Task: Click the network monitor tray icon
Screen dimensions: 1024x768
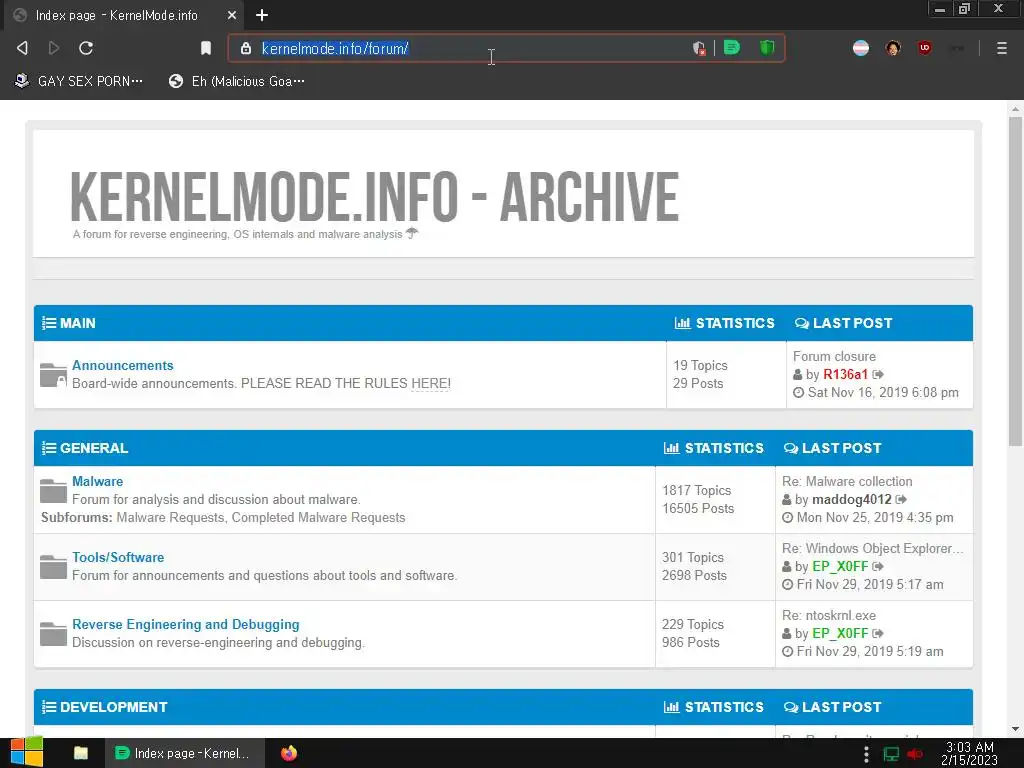Action: [x=891, y=754]
